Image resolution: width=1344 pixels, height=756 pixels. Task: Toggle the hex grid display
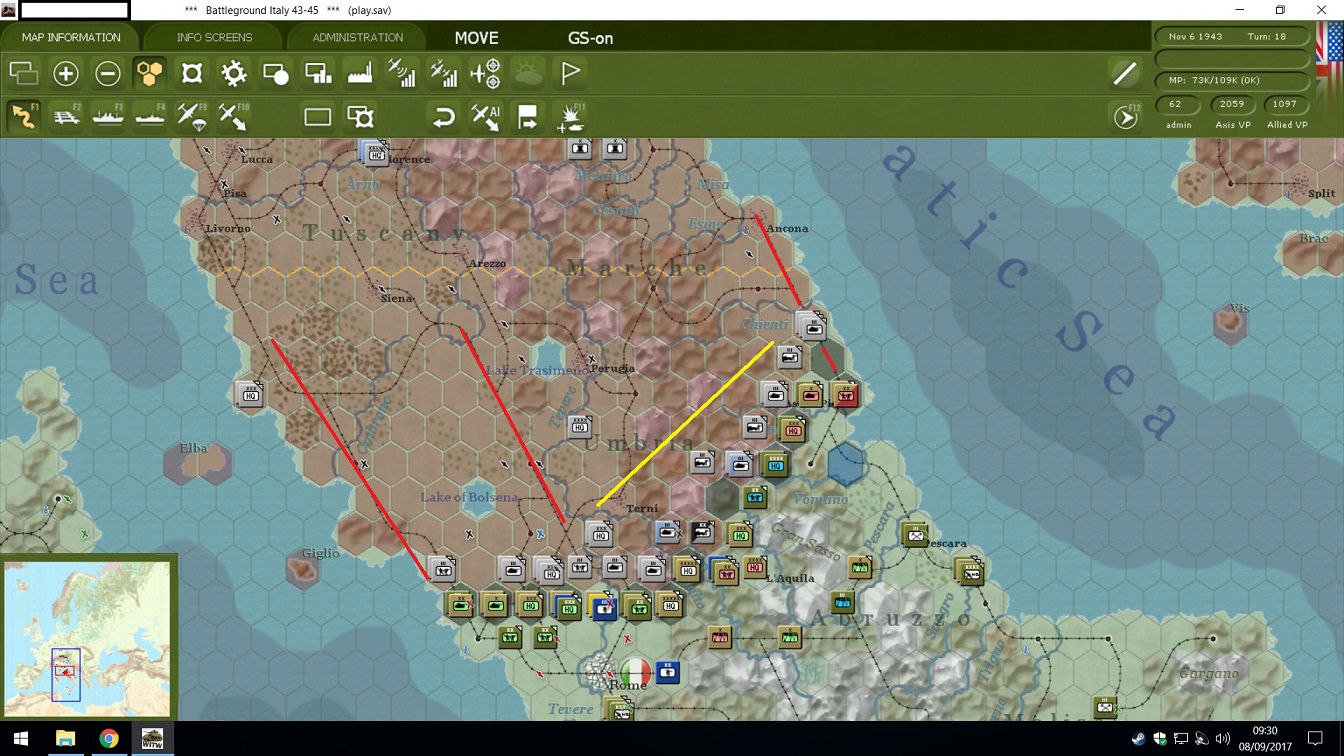150,73
